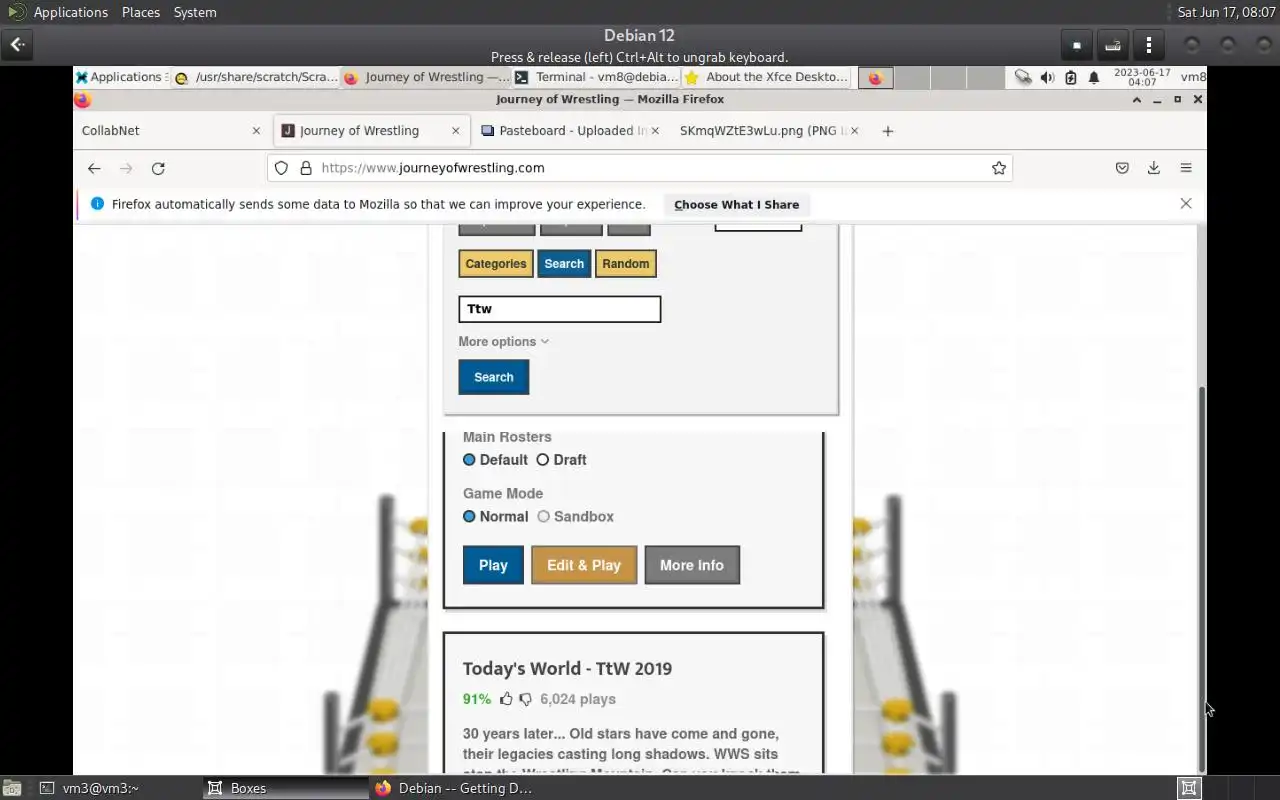Select the Categories filter button

point(496,264)
